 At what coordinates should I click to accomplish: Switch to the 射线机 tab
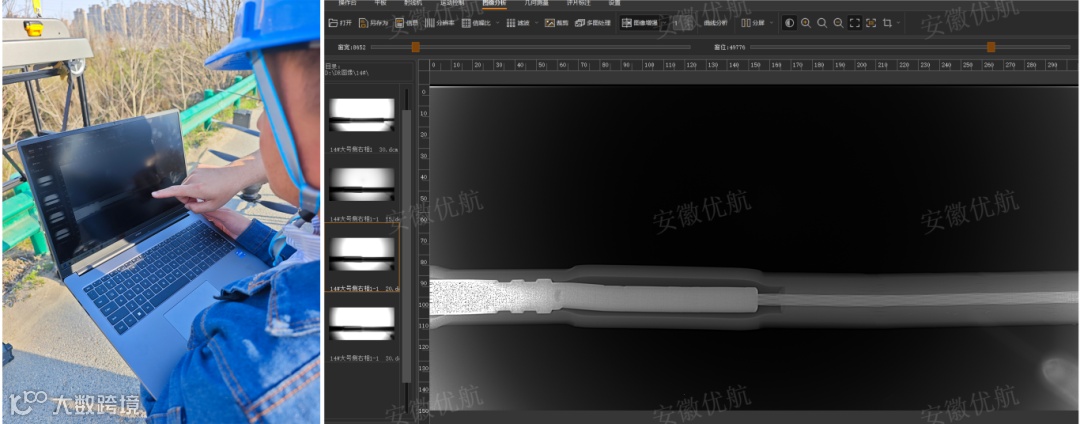(x=413, y=3)
